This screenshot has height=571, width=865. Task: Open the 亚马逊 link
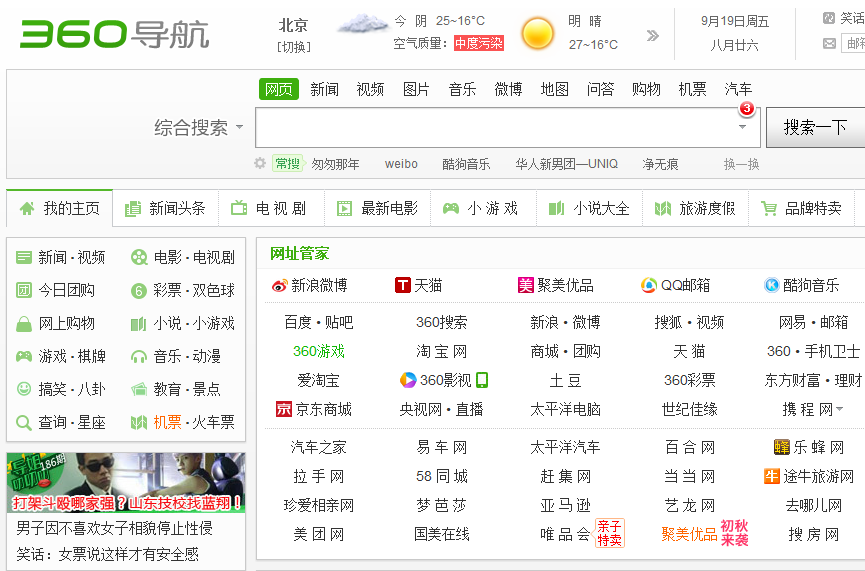click(x=565, y=505)
